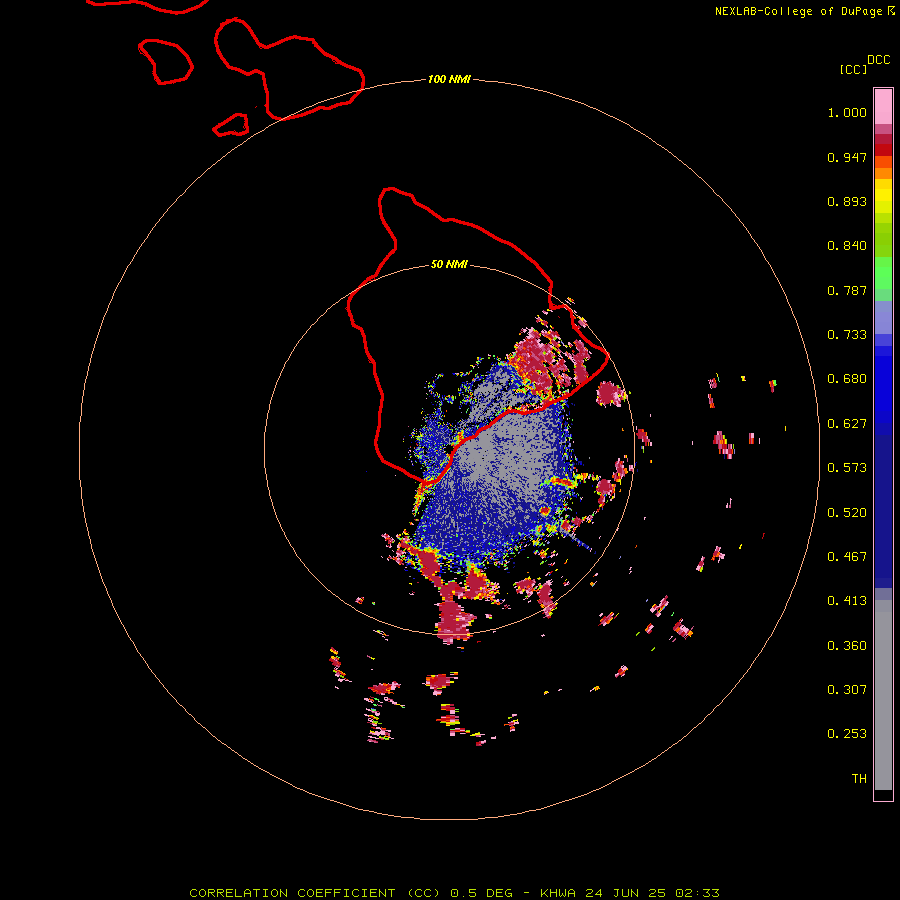900x900 pixels.
Task: Select the 1.000 value on the scale
Action: (847, 112)
